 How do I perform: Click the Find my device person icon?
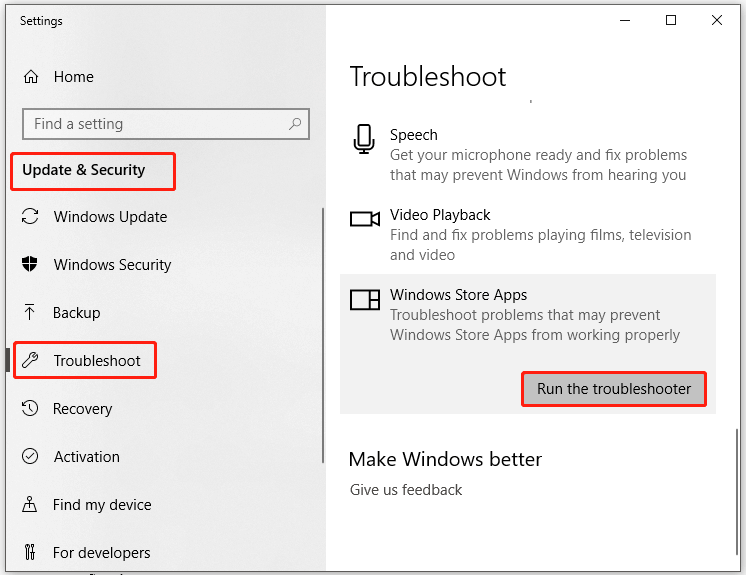tap(31, 505)
